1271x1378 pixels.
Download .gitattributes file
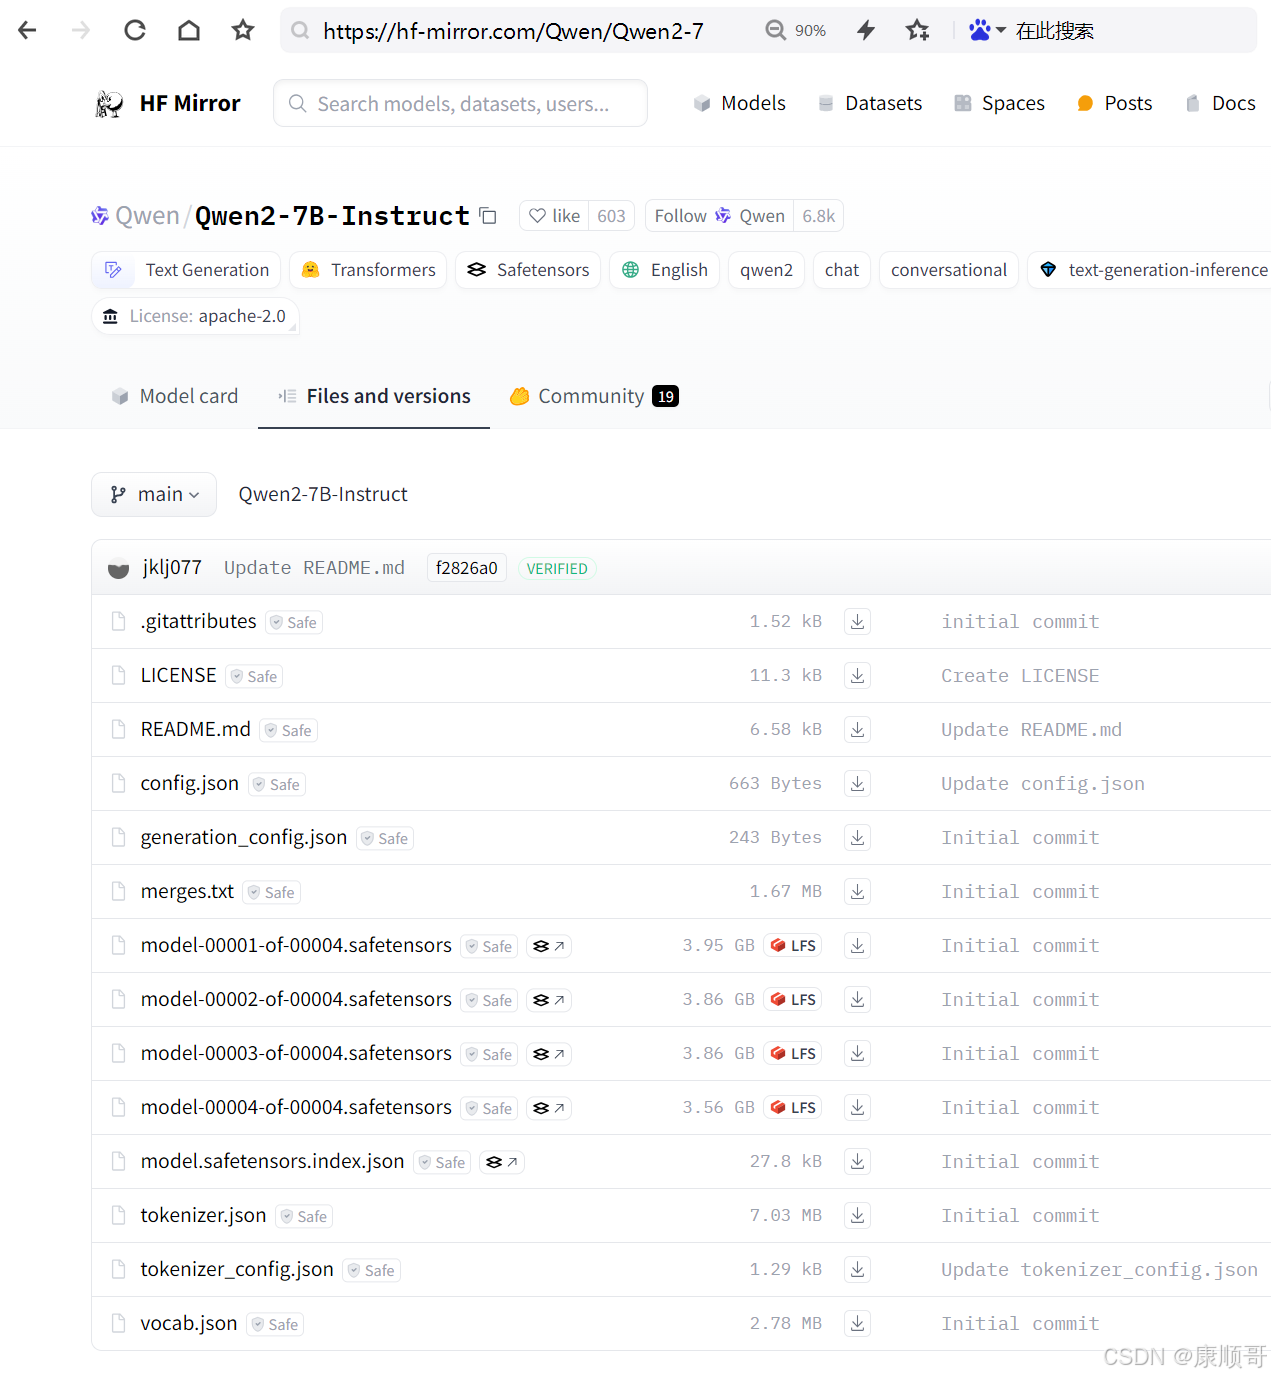point(857,622)
